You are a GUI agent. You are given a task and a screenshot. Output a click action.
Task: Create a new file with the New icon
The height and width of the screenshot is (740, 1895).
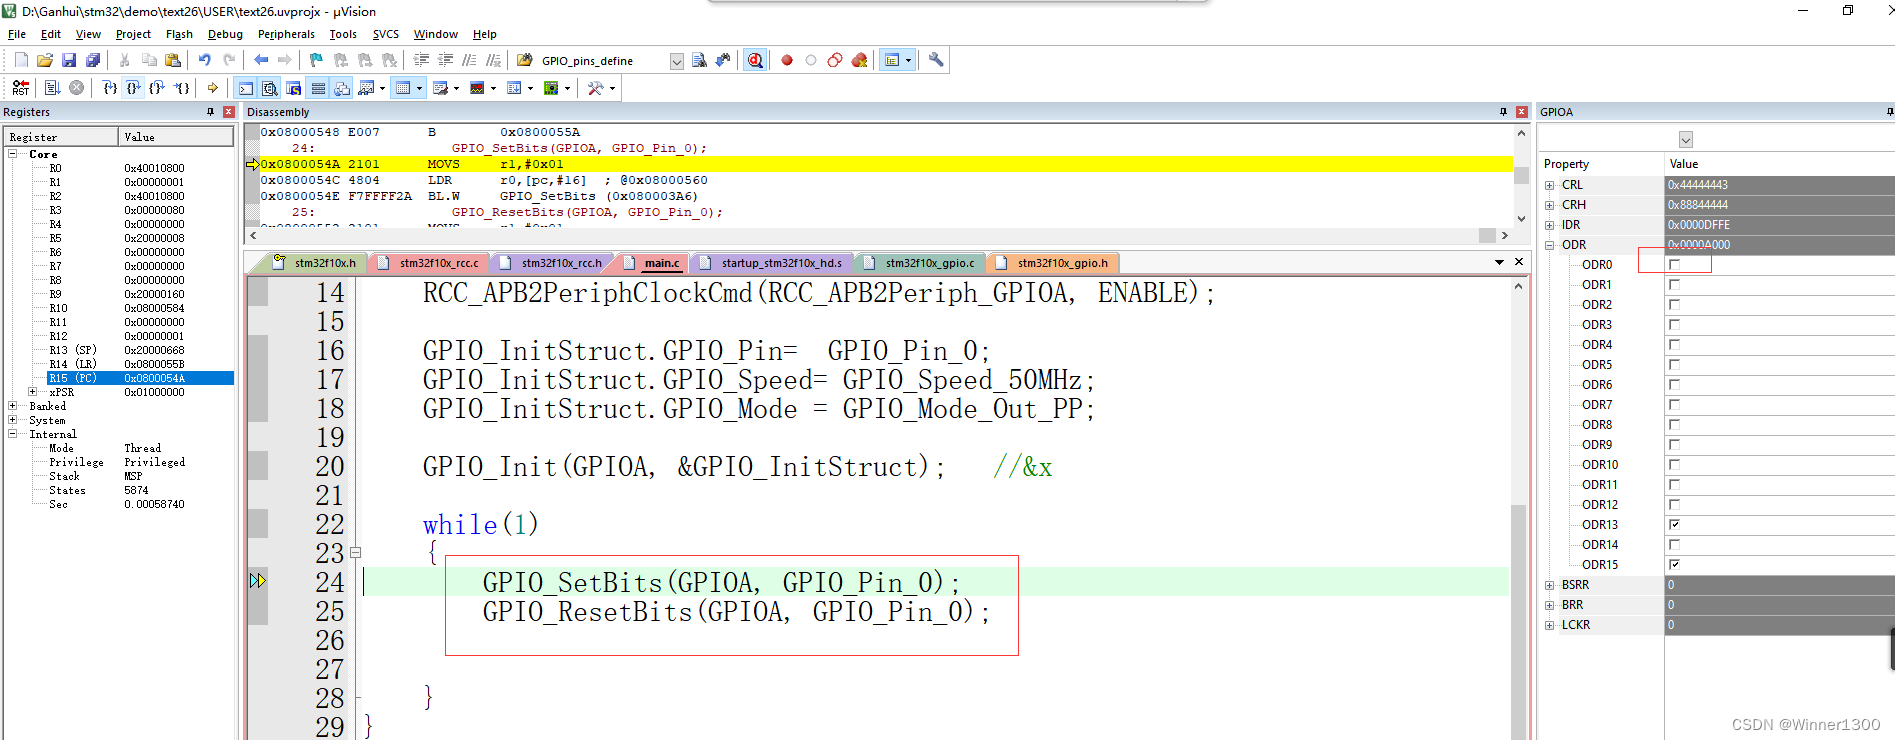tap(21, 60)
